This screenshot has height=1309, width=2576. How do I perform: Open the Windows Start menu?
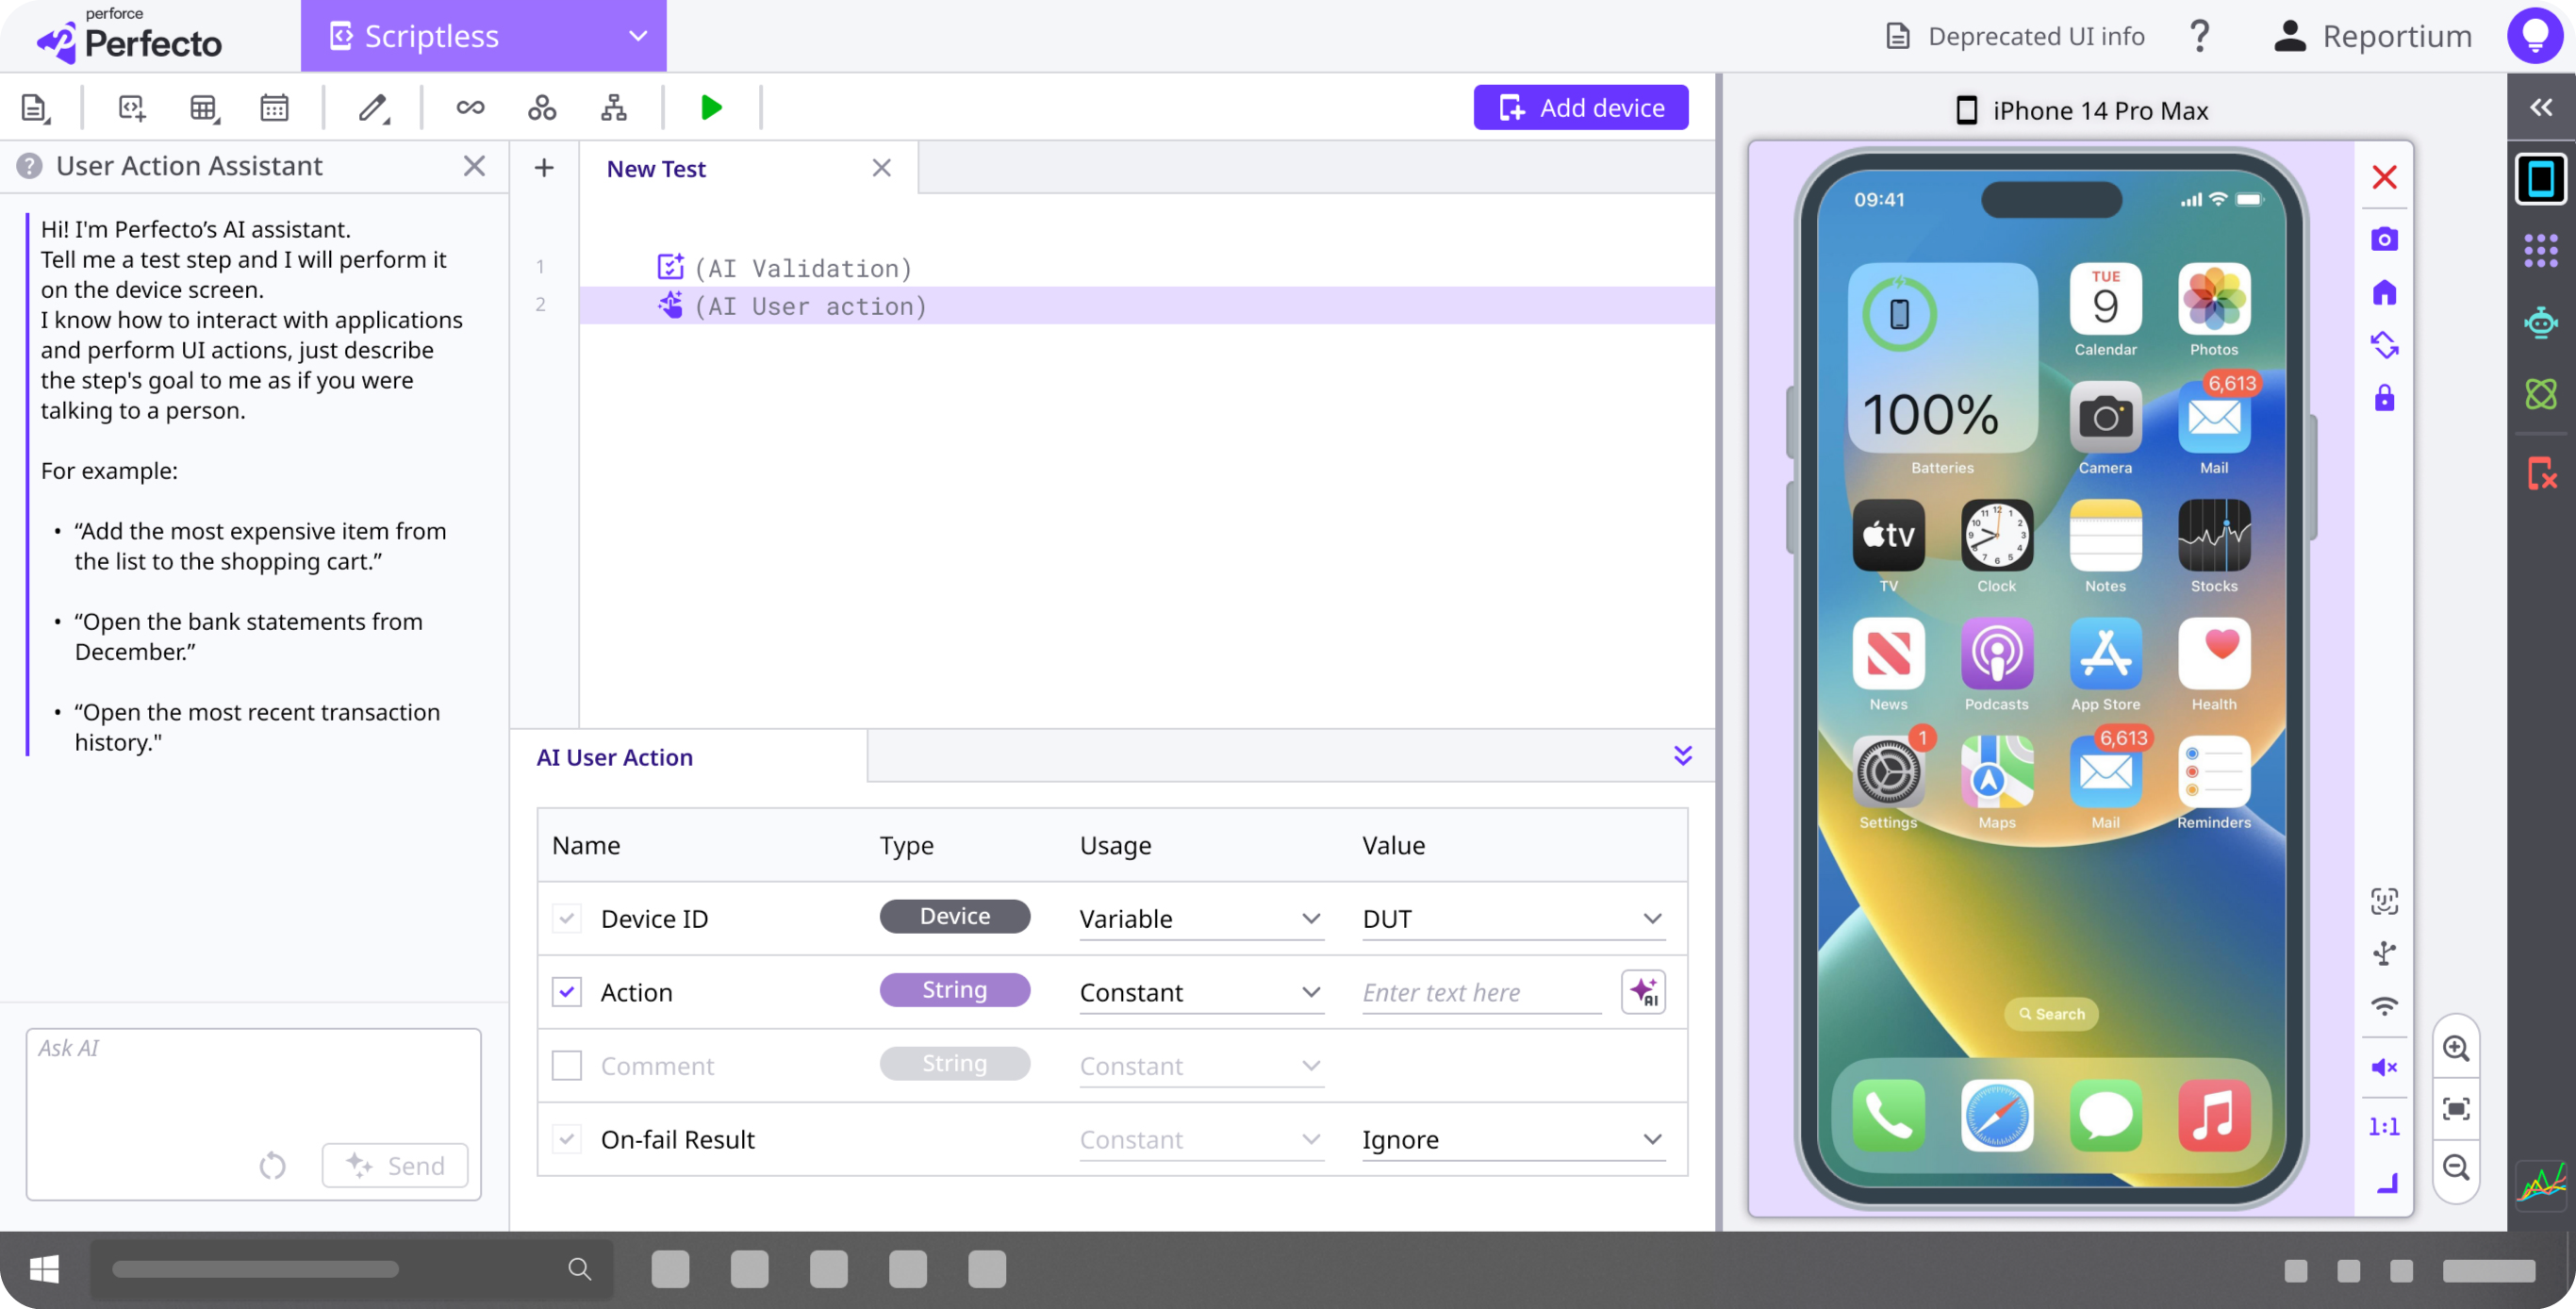(45, 1269)
